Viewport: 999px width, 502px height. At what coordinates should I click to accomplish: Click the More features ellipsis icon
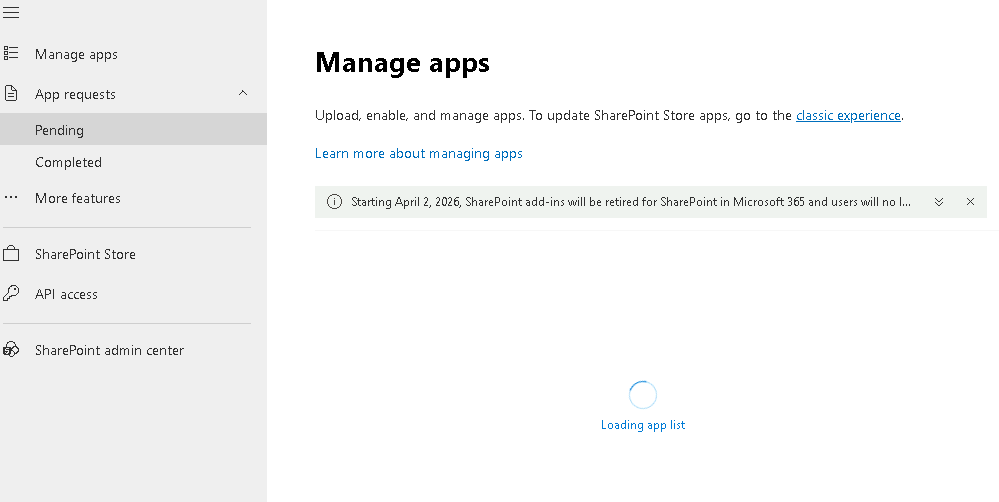coord(11,197)
